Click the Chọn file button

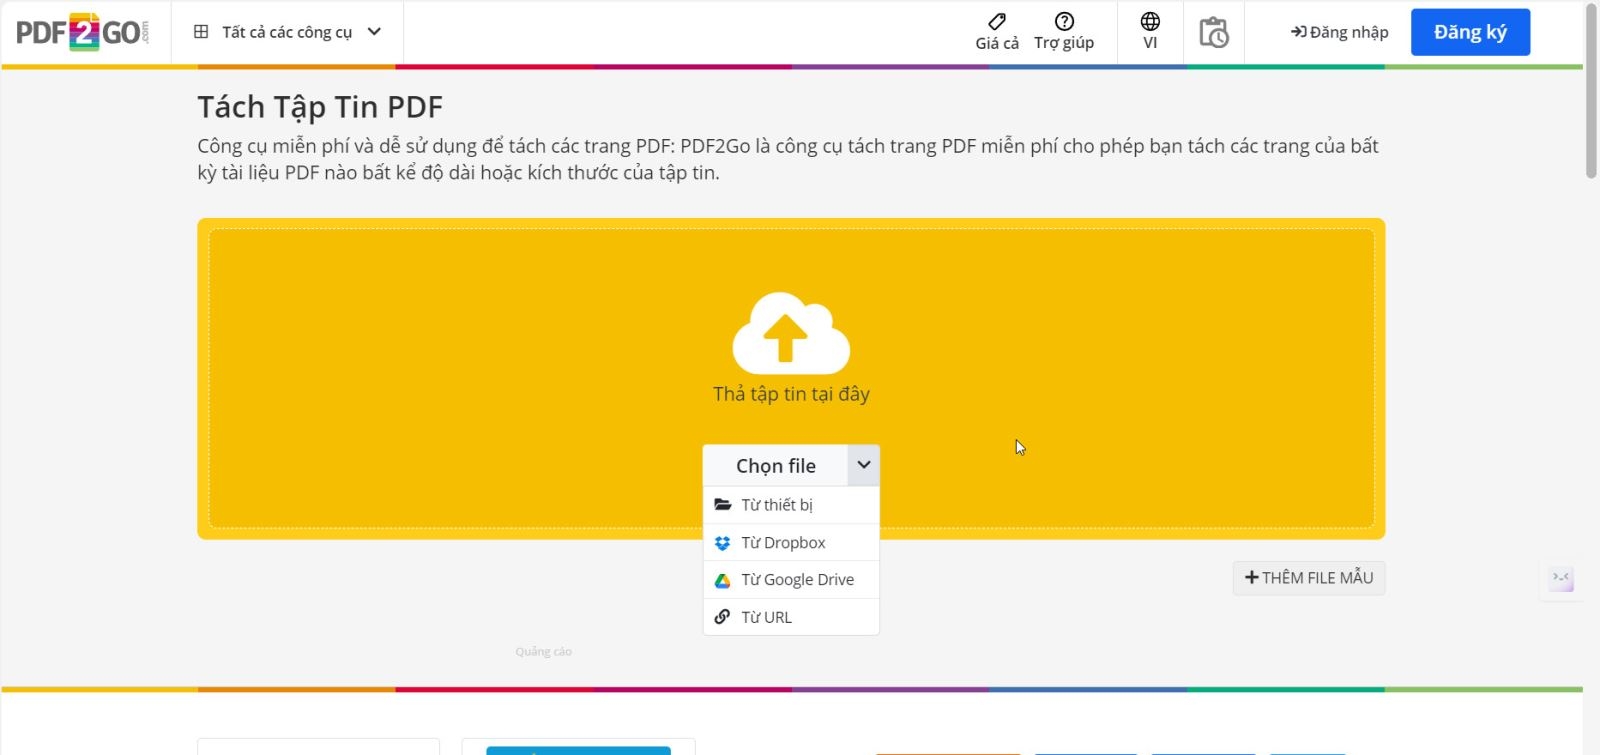tap(776, 465)
